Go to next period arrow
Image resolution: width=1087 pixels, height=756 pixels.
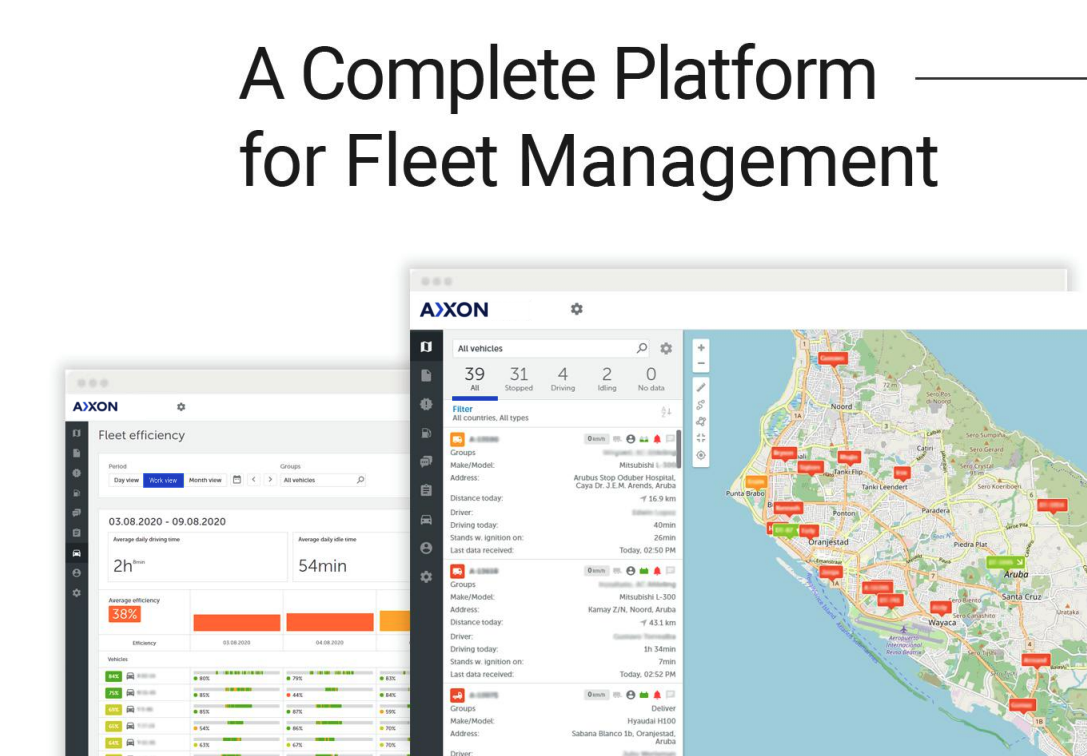pyautogui.click(x=270, y=480)
